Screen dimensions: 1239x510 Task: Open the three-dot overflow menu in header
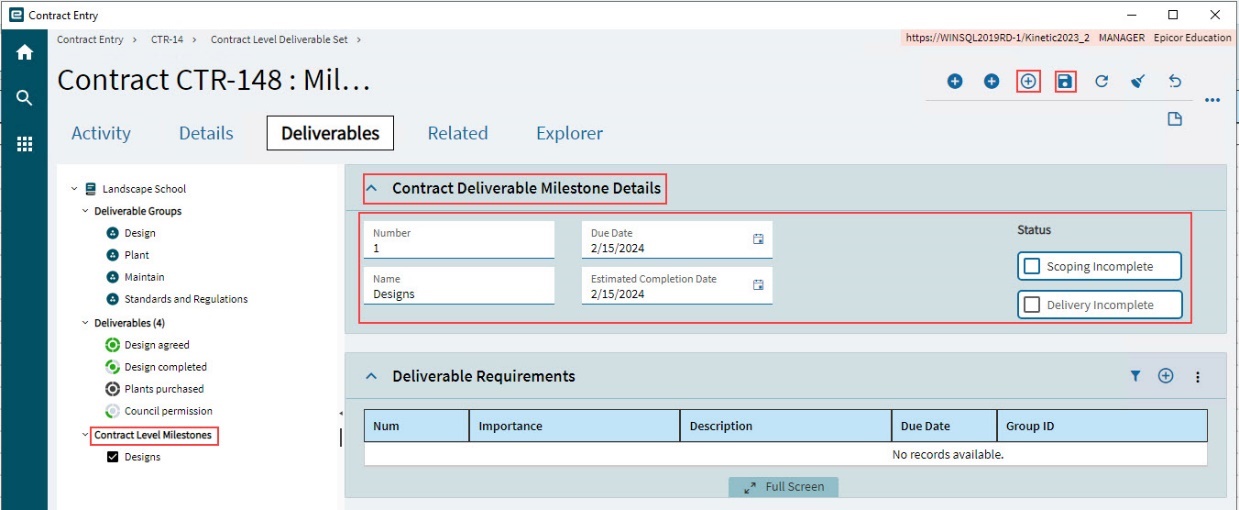pos(1212,100)
